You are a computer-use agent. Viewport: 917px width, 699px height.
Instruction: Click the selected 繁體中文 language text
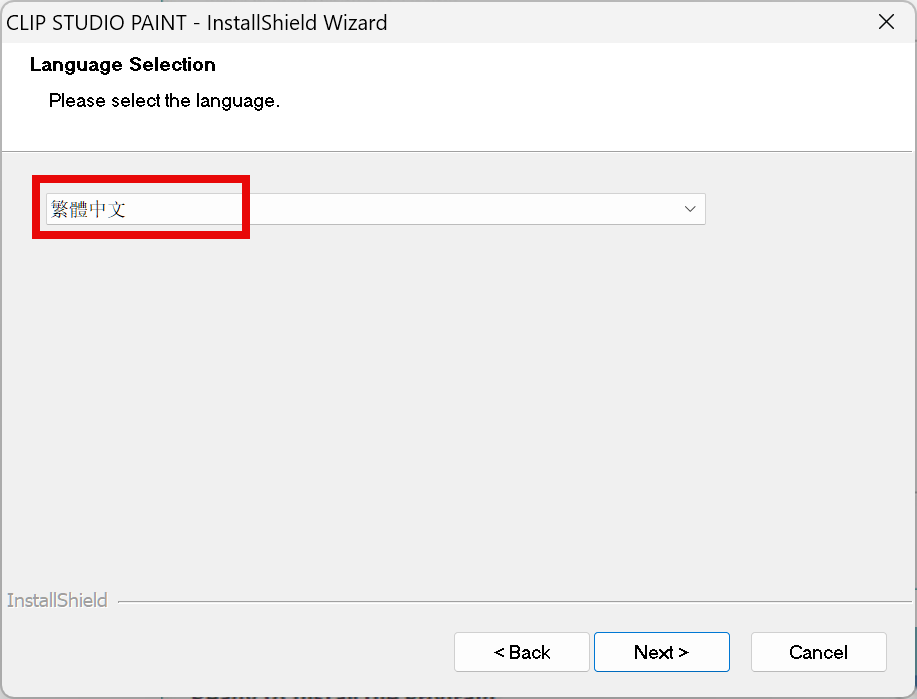coord(88,209)
